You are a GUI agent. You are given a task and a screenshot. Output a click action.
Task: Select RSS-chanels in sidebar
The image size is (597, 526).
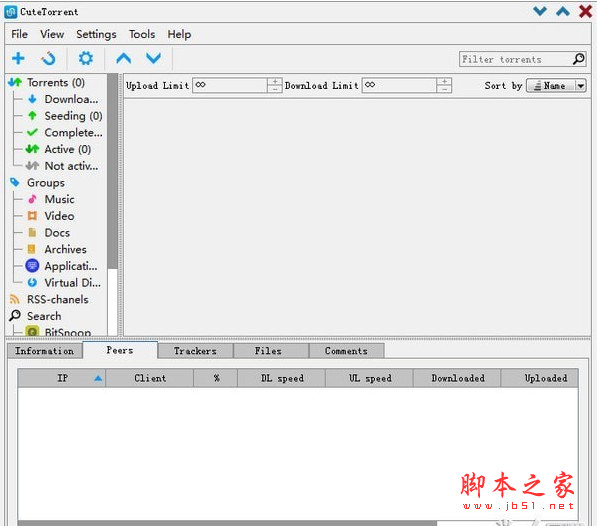pyautogui.click(x=57, y=300)
